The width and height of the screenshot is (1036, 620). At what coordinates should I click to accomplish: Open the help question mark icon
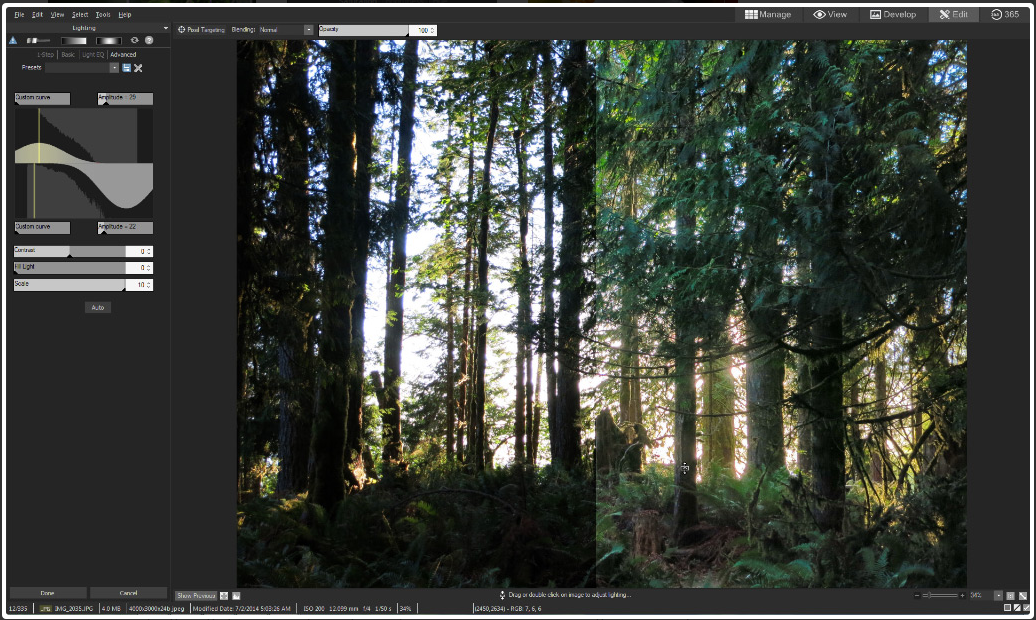[148, 41]
